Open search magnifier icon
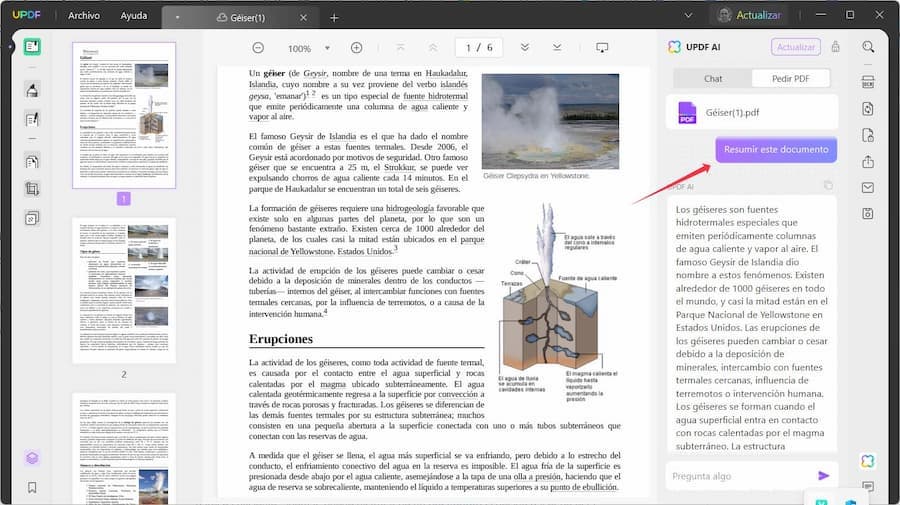This screenshot has width=900, height=505. click(x=868, y=47)
